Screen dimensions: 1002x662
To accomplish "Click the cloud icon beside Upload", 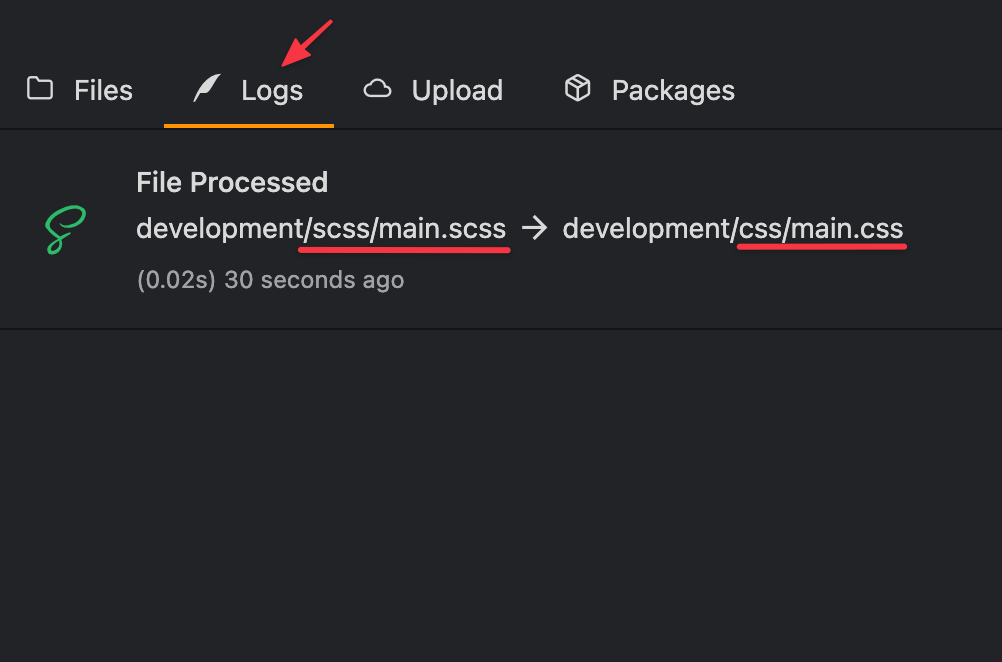I will point(377,89).
